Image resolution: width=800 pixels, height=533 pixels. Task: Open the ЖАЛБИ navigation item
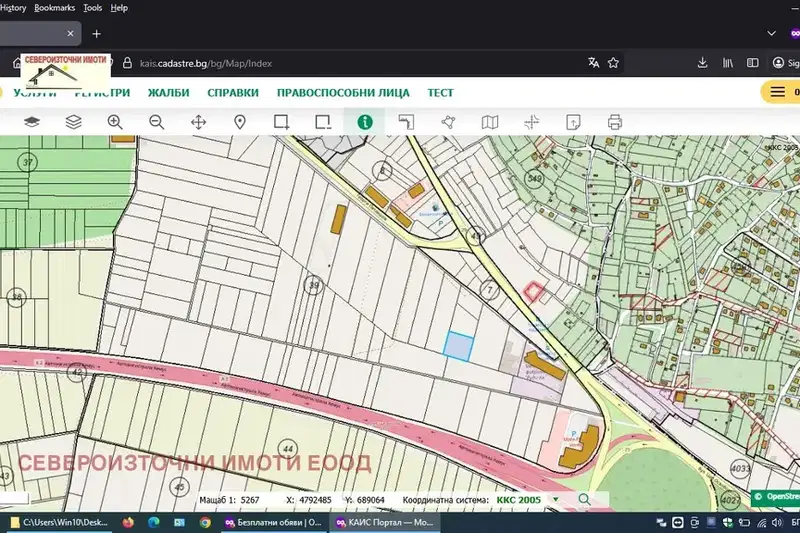(x=168, y=93)
